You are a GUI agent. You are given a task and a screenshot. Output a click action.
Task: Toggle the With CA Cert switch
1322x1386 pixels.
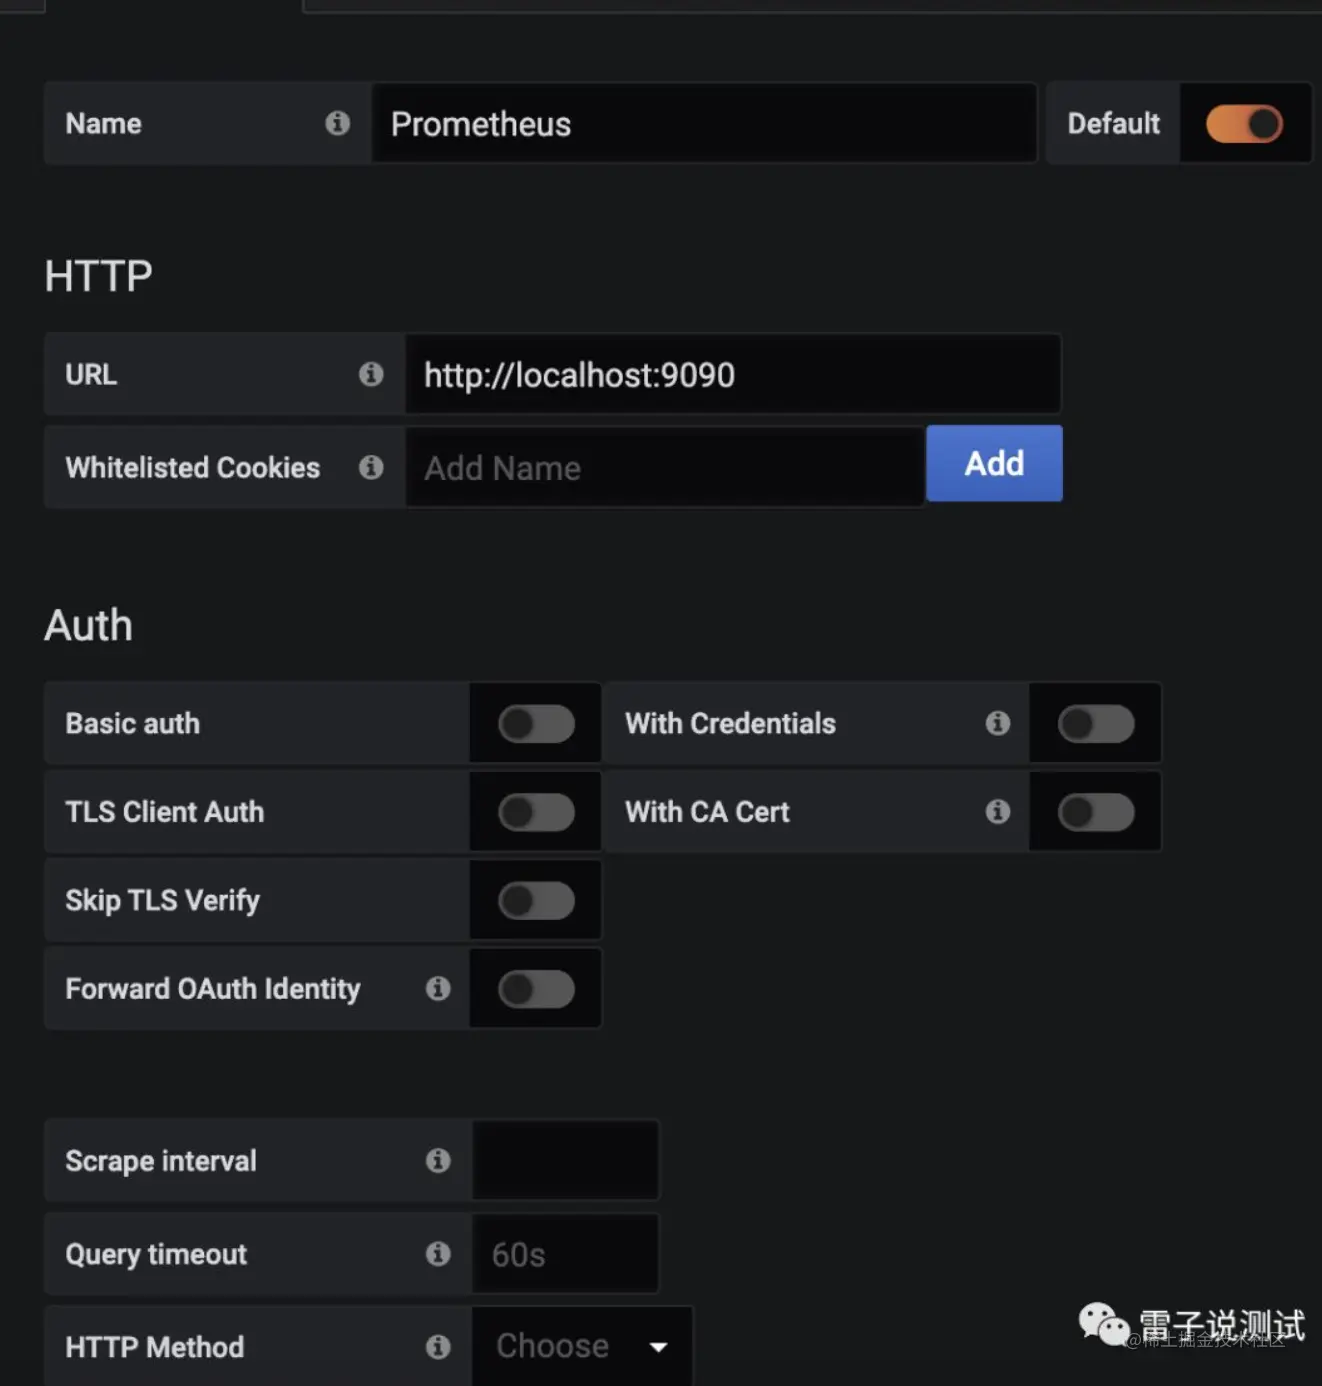click(1096, 812)
